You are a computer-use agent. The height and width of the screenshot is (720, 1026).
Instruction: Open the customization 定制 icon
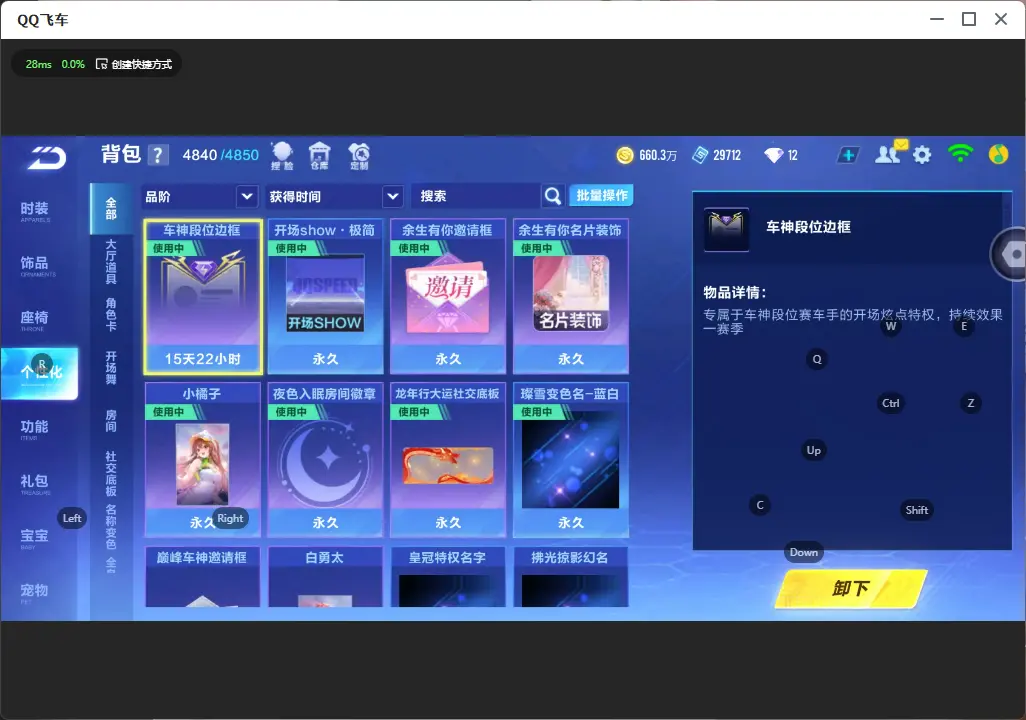(x=359, y=156)
